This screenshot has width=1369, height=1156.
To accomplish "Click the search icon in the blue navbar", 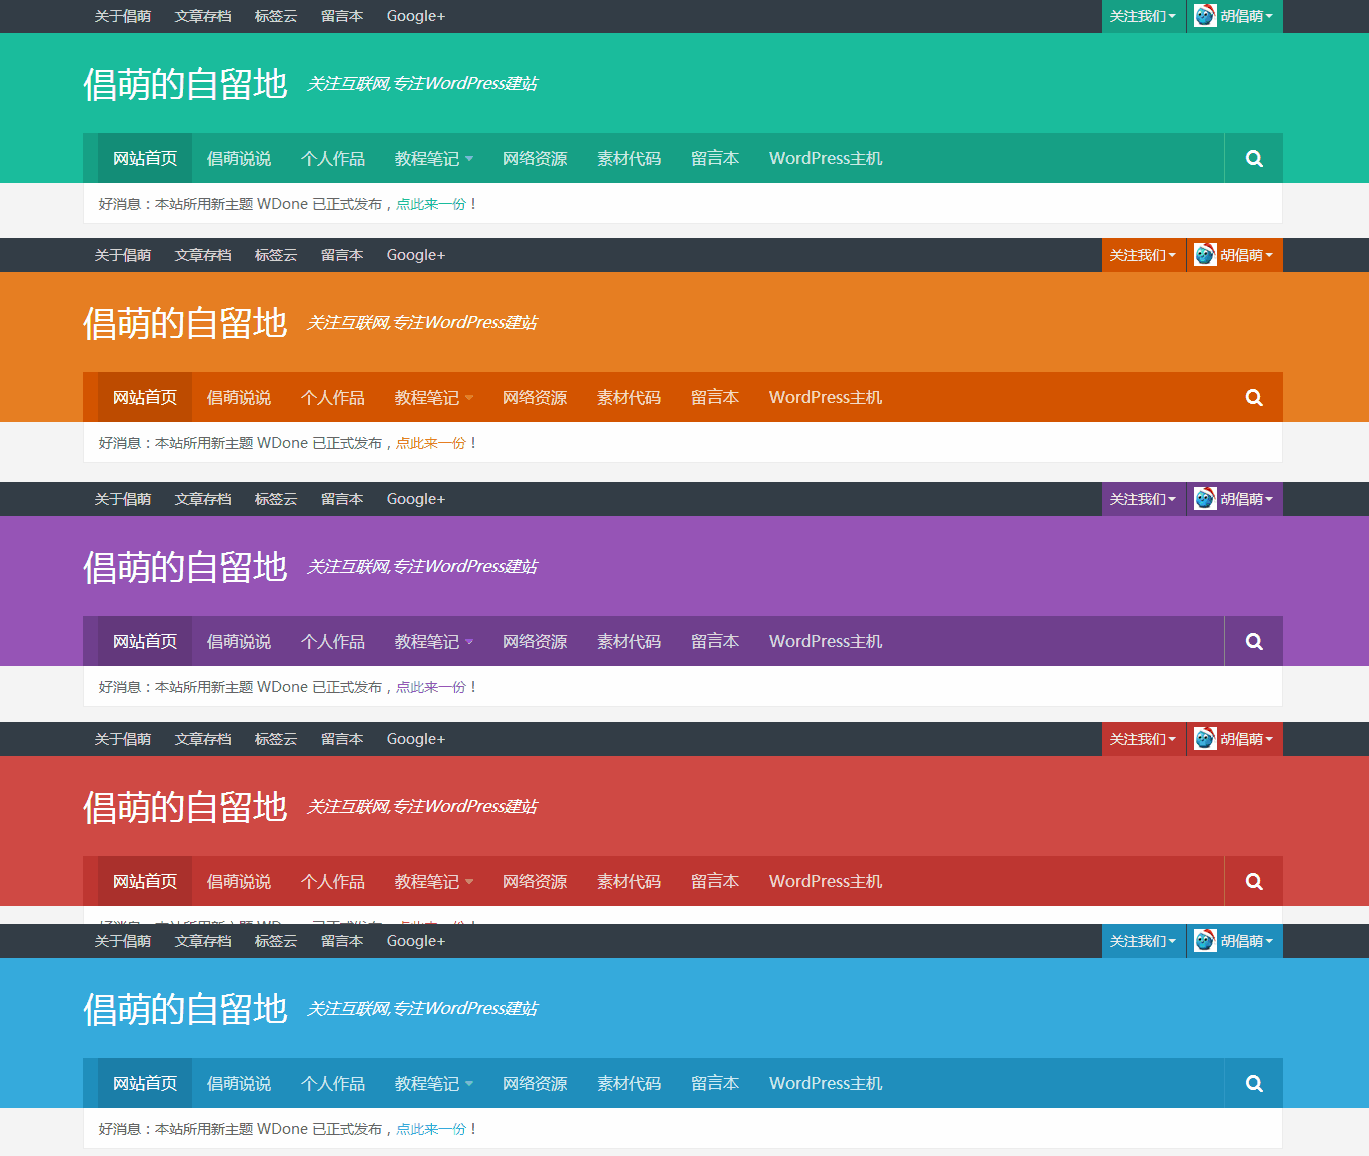I will 1254,1084.
